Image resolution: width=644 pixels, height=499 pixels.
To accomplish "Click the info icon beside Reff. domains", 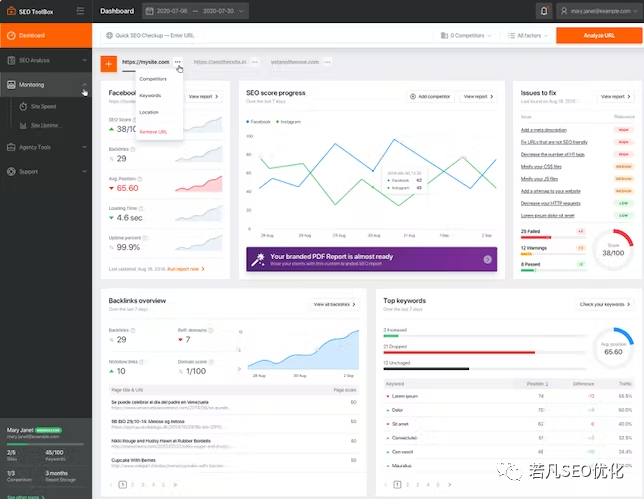I will (x=211, y=330).
